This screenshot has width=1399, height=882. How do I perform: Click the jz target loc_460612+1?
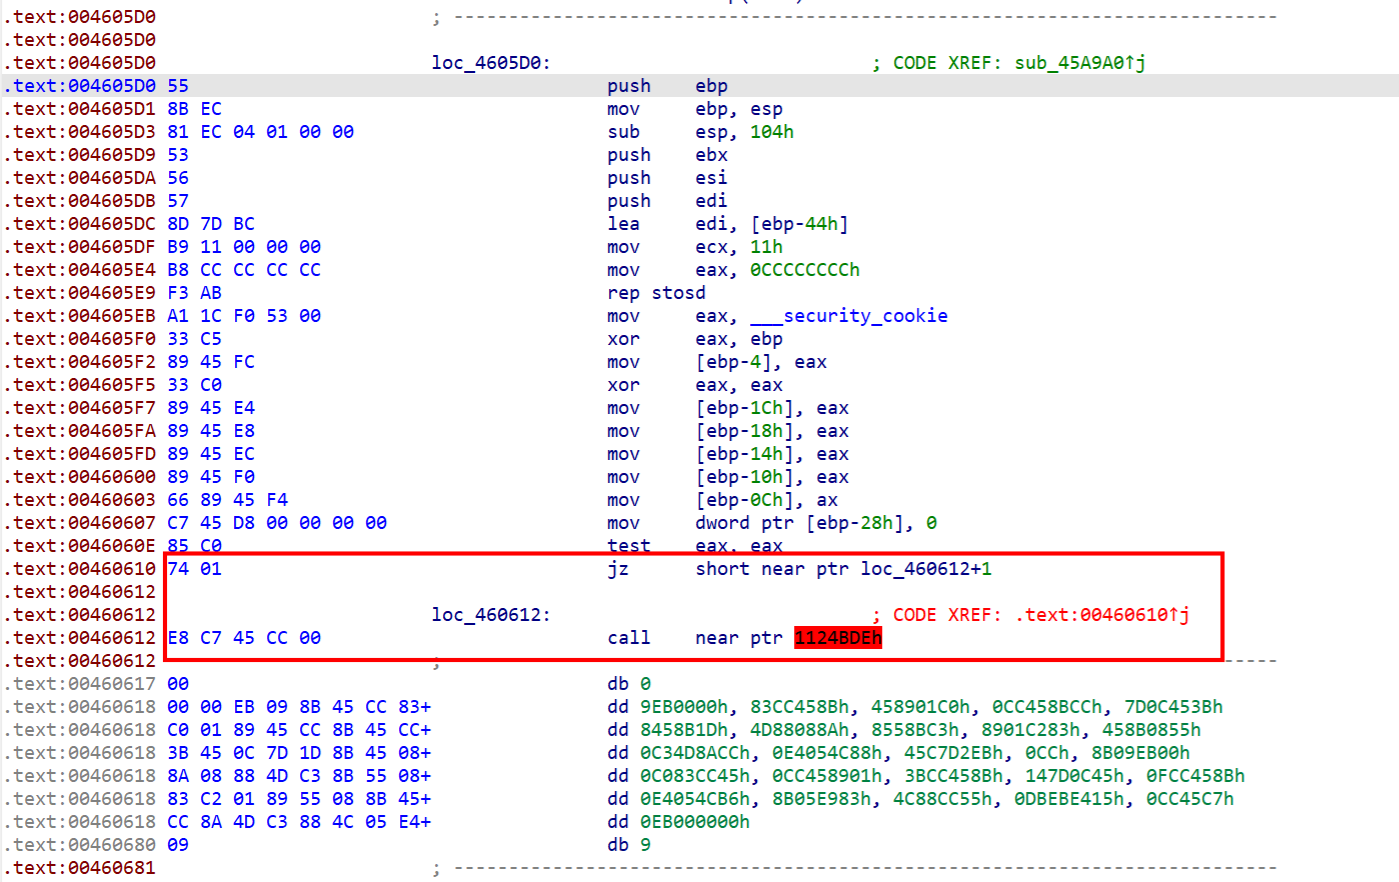(x=927, y=569)
